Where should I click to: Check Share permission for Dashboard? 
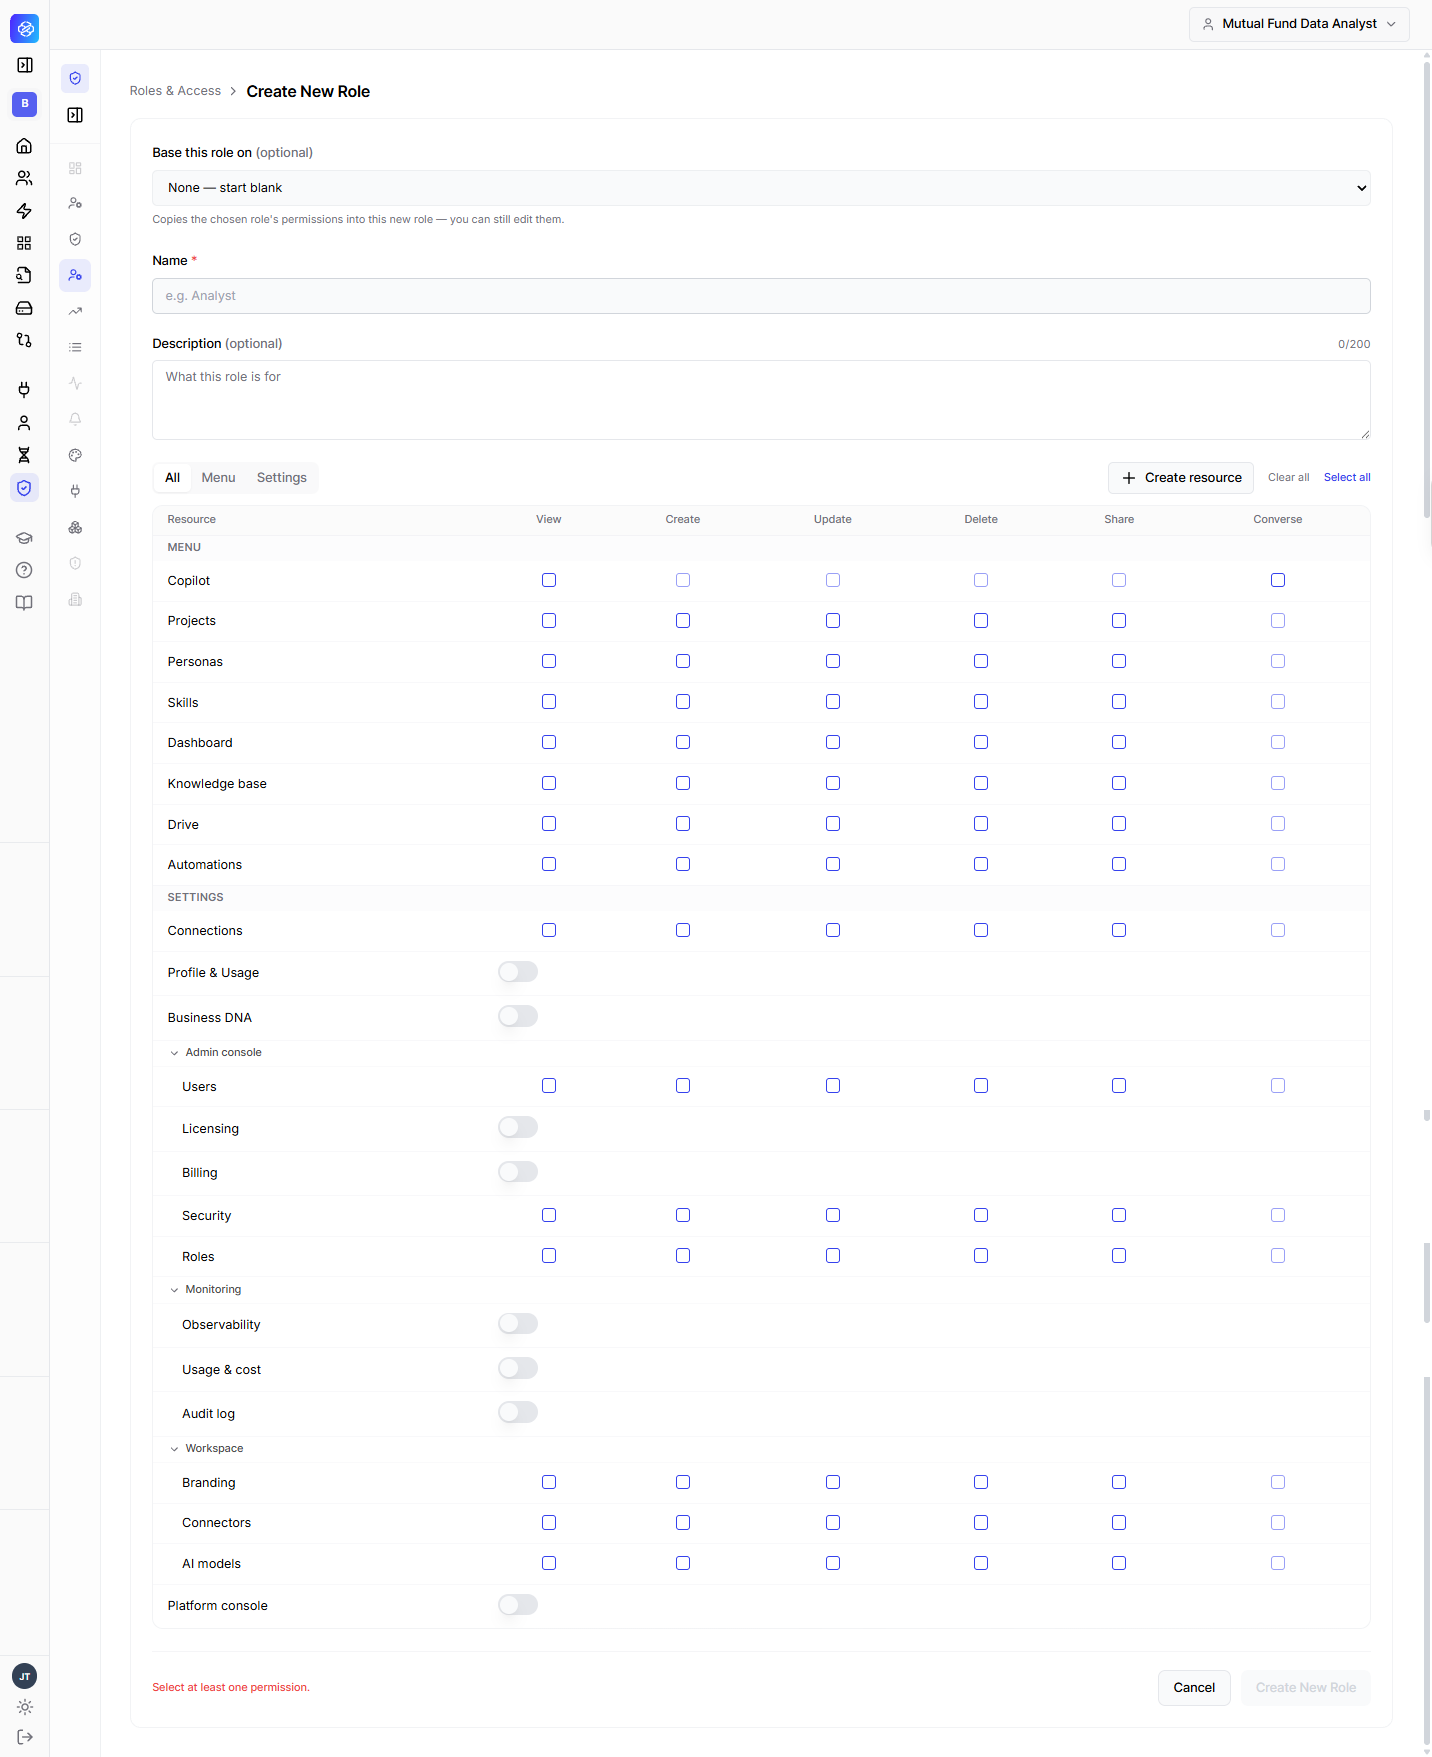coord(1119,742)
